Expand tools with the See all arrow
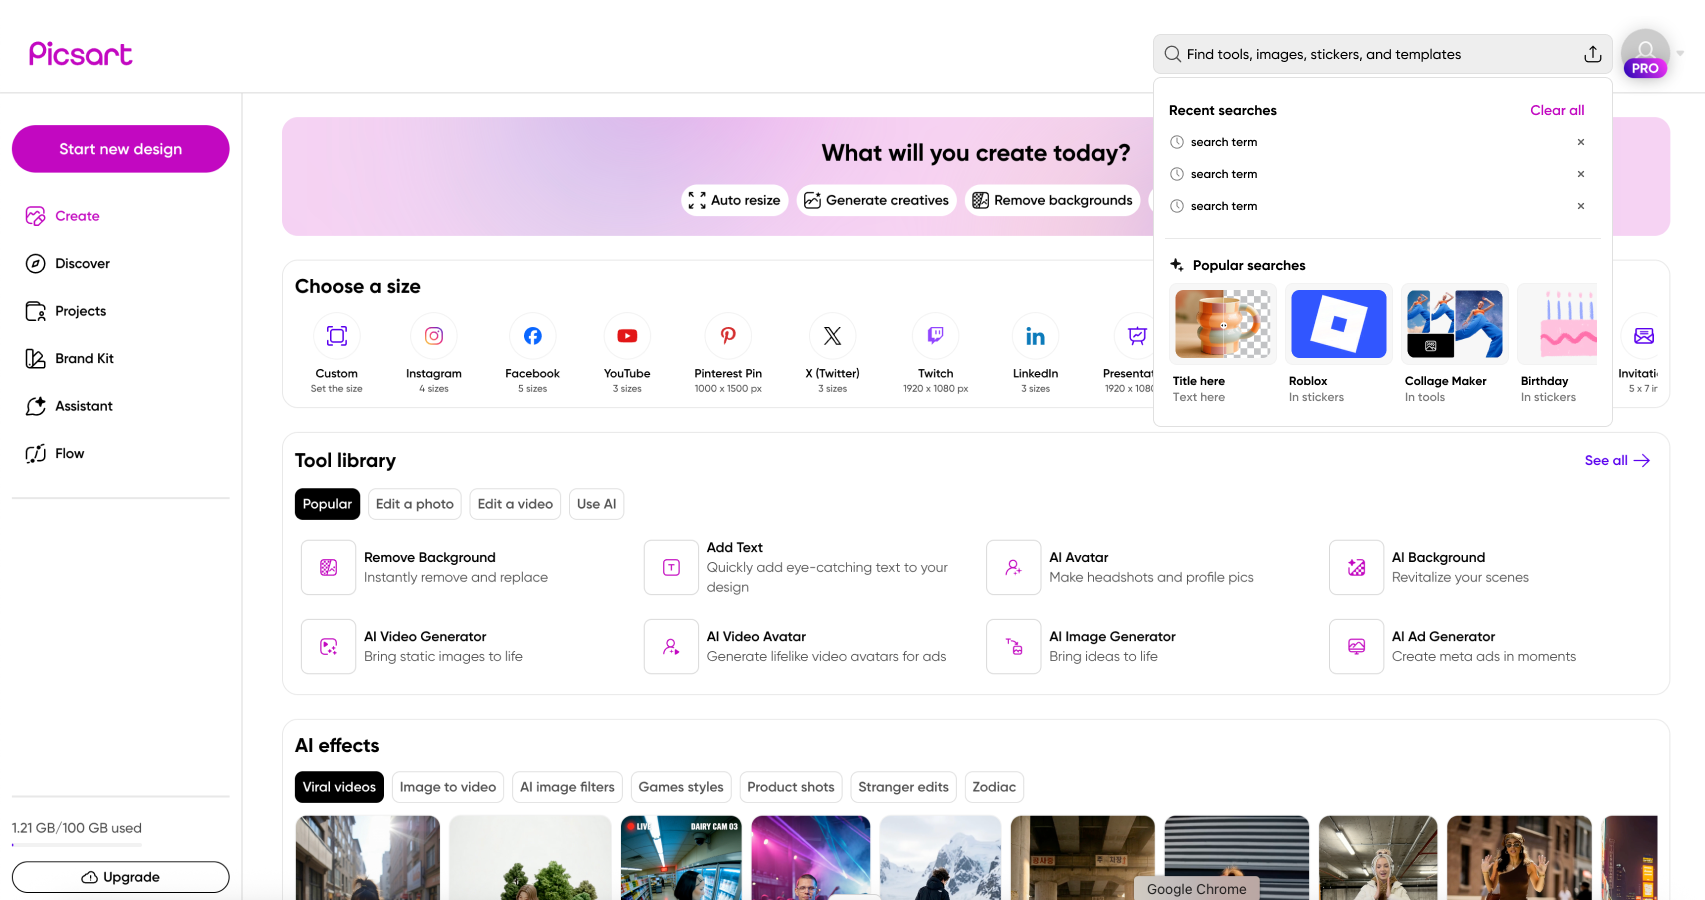The height and width of the screenshot is (900, 1705). (1616, 460)
